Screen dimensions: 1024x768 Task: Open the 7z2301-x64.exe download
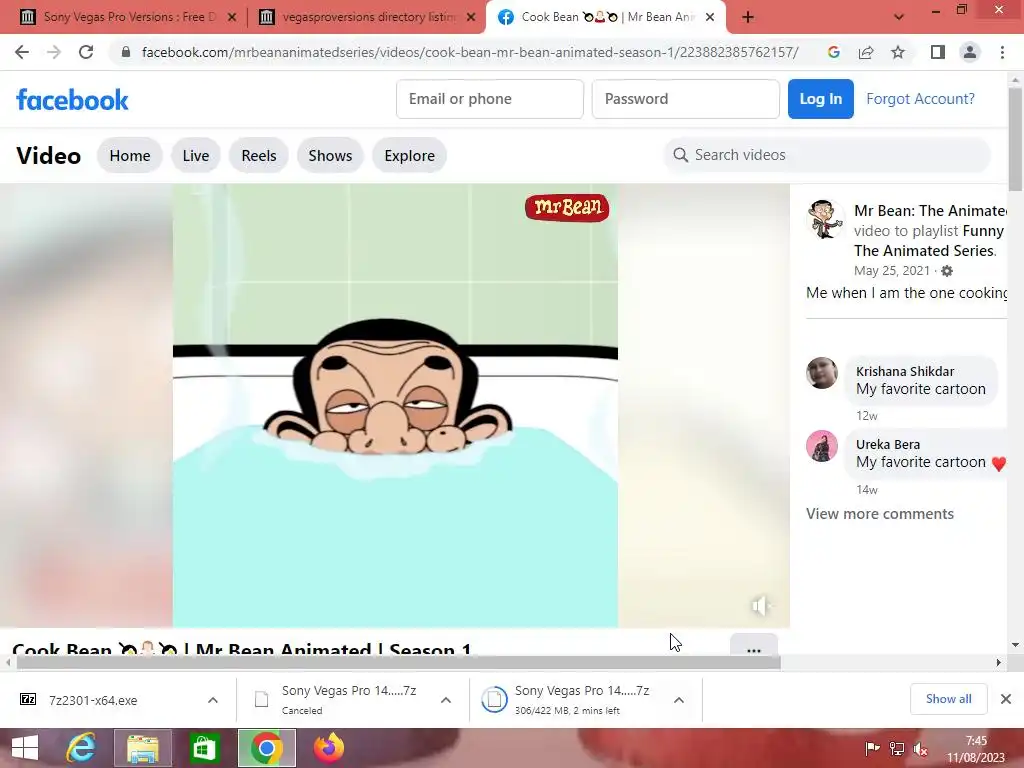click(x=93, y=700)
